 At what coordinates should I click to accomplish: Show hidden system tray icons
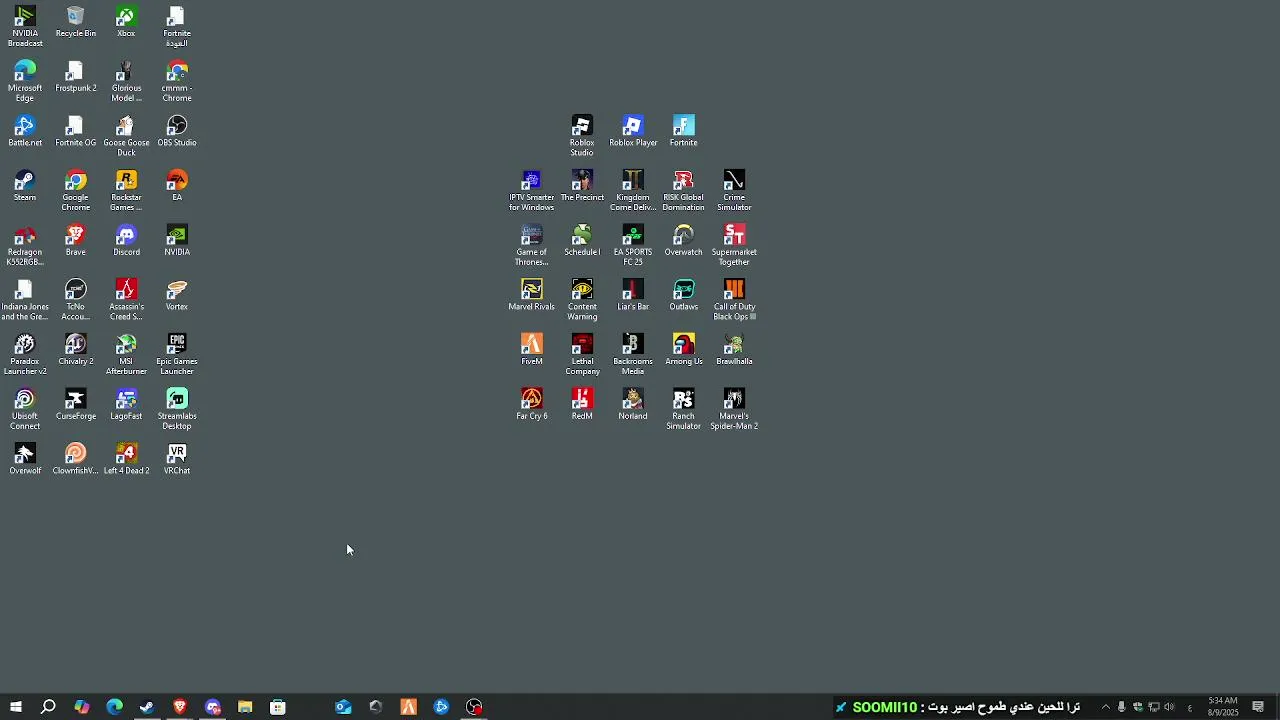(x=1105, y=707)
